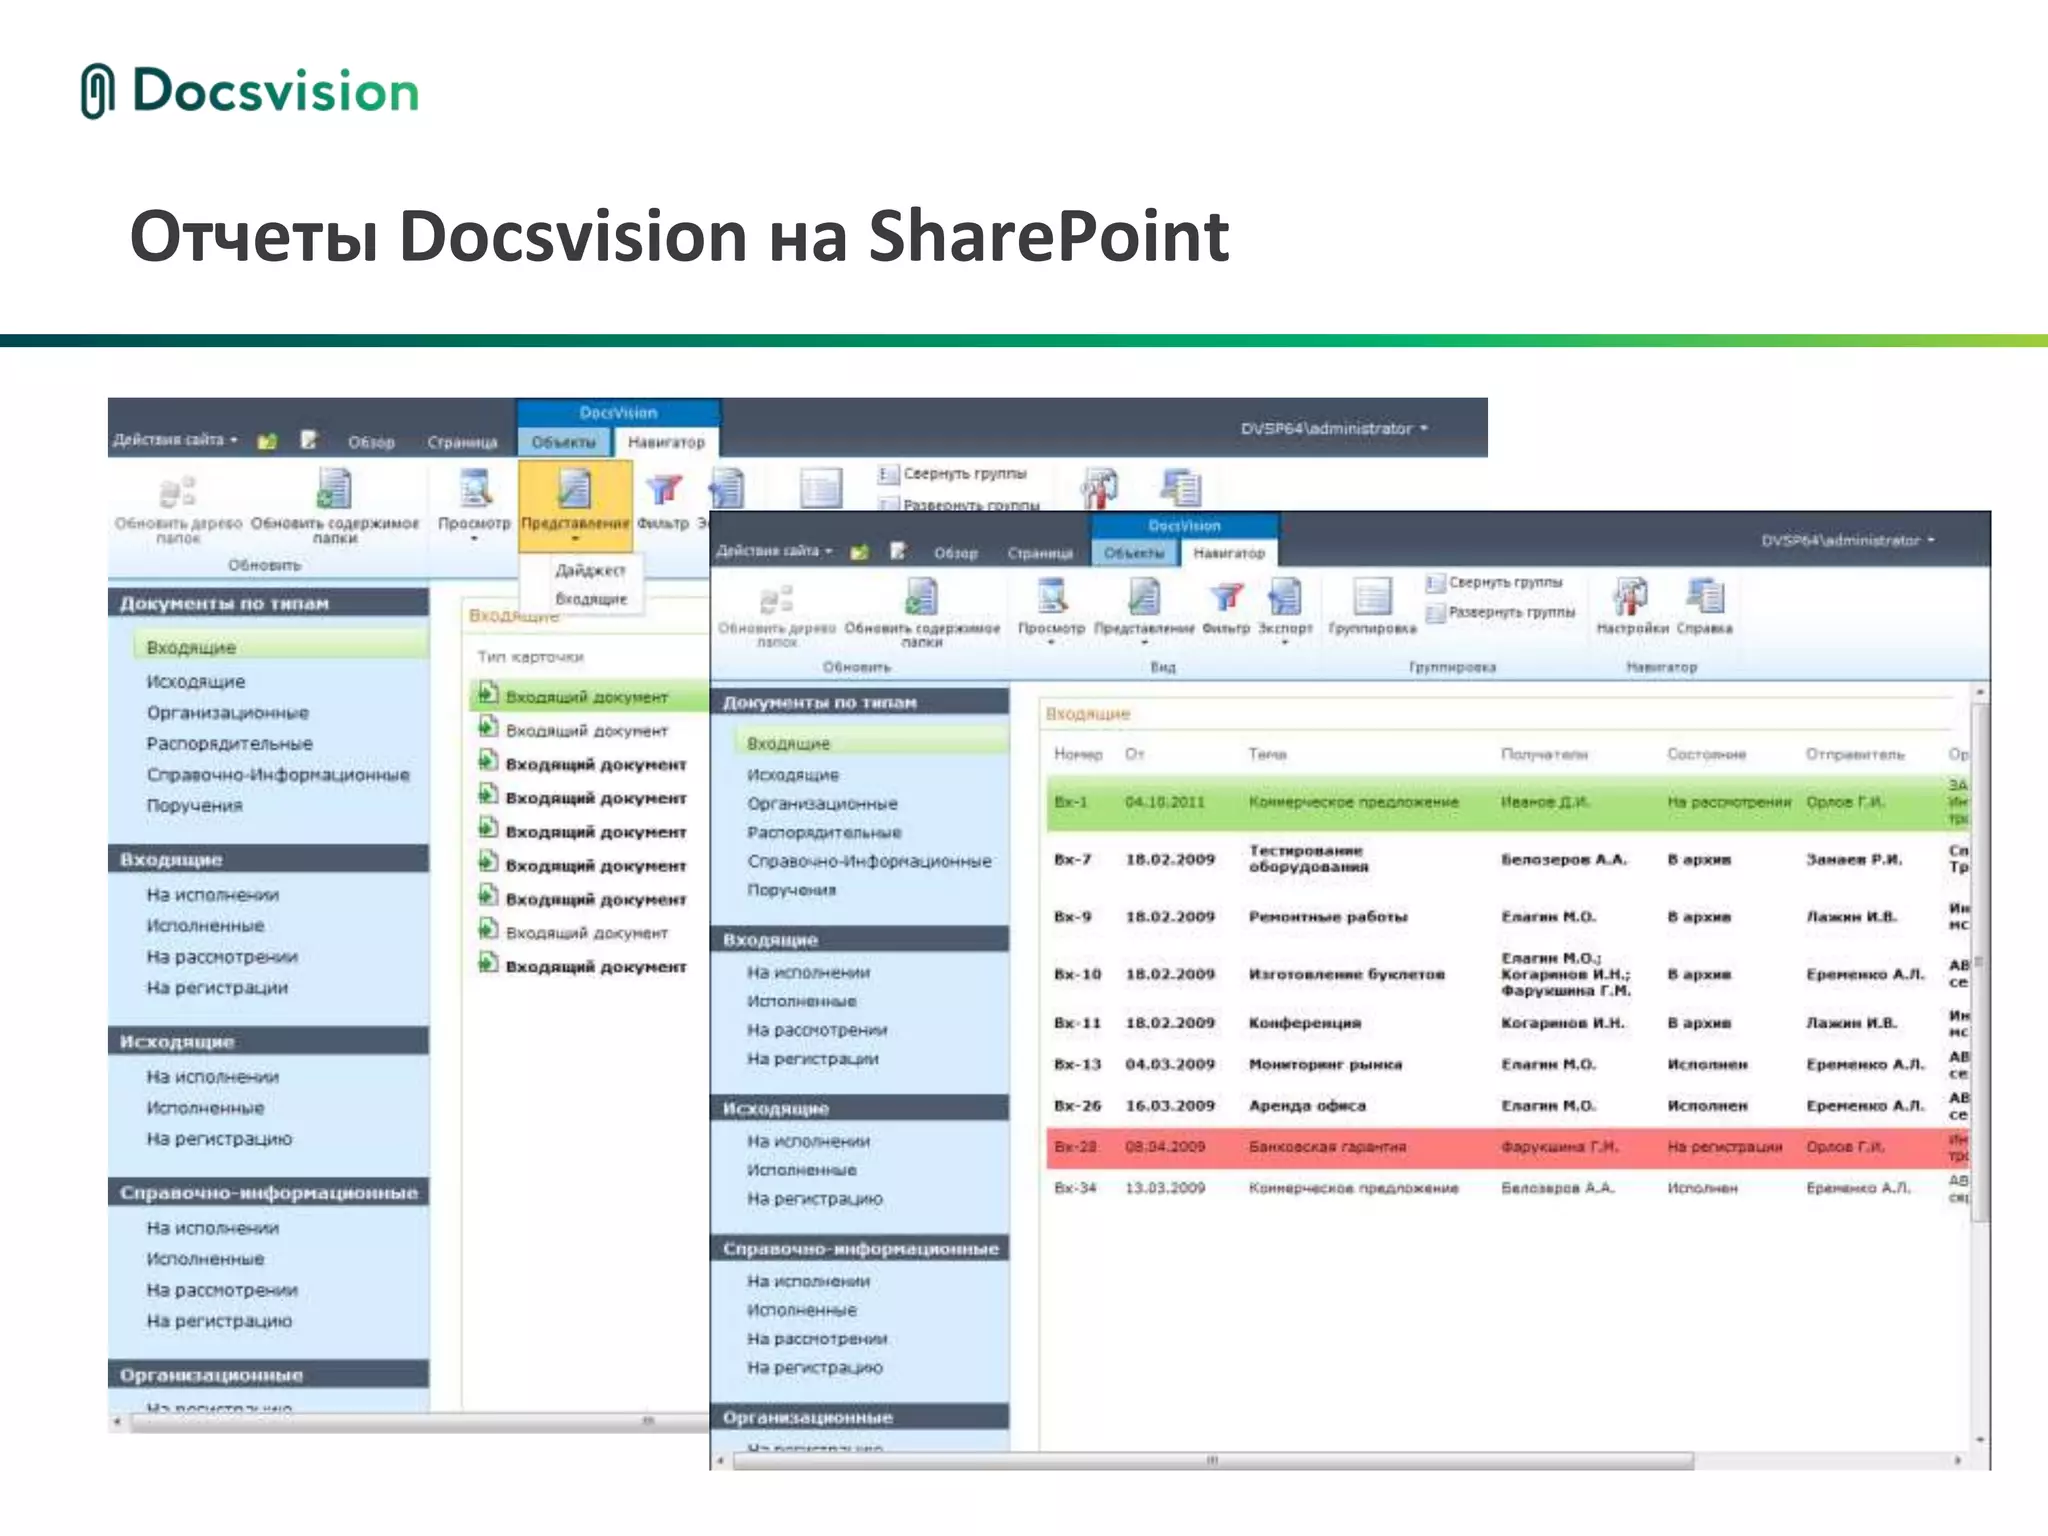This screenshot has width=2048, height=1536.
Task: Select row Вх-13 Мониторинг рынка
Action: [x=1507, y=1065]
